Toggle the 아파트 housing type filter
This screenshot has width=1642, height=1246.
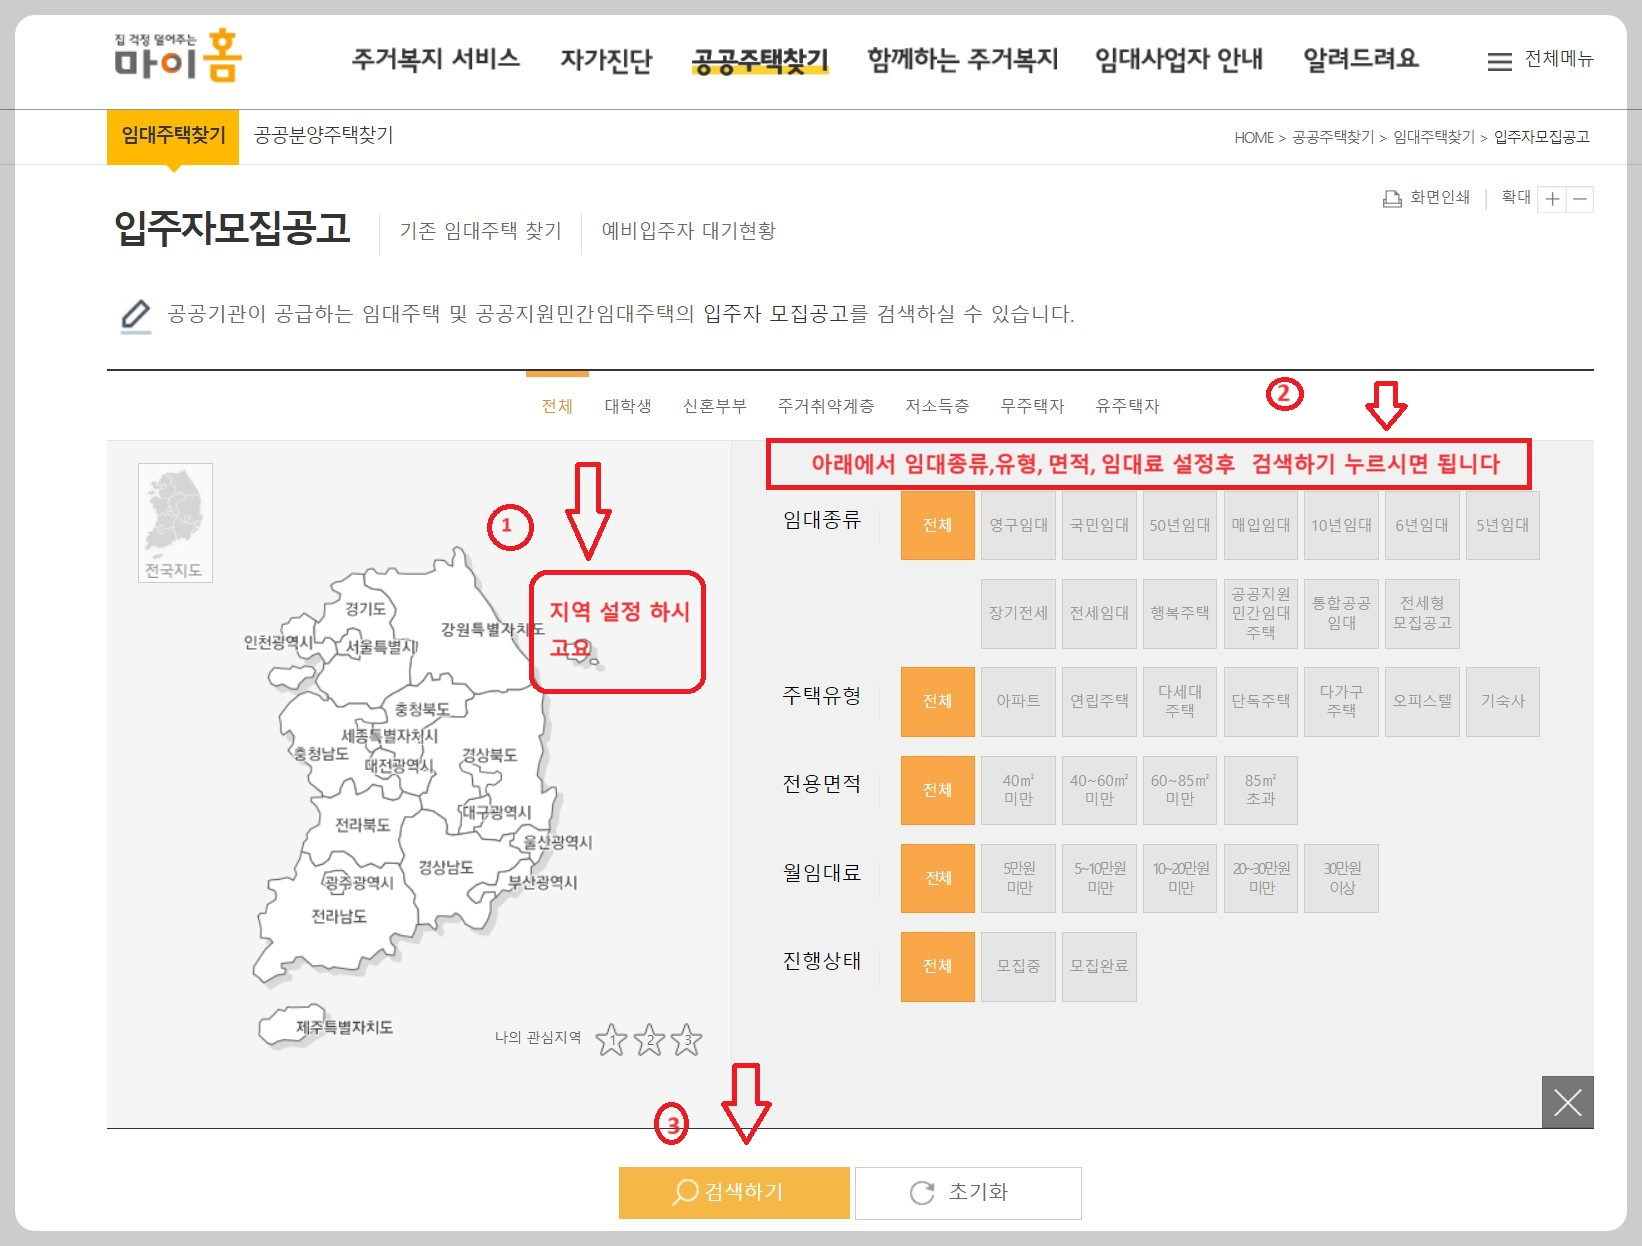coord(1018,701)
